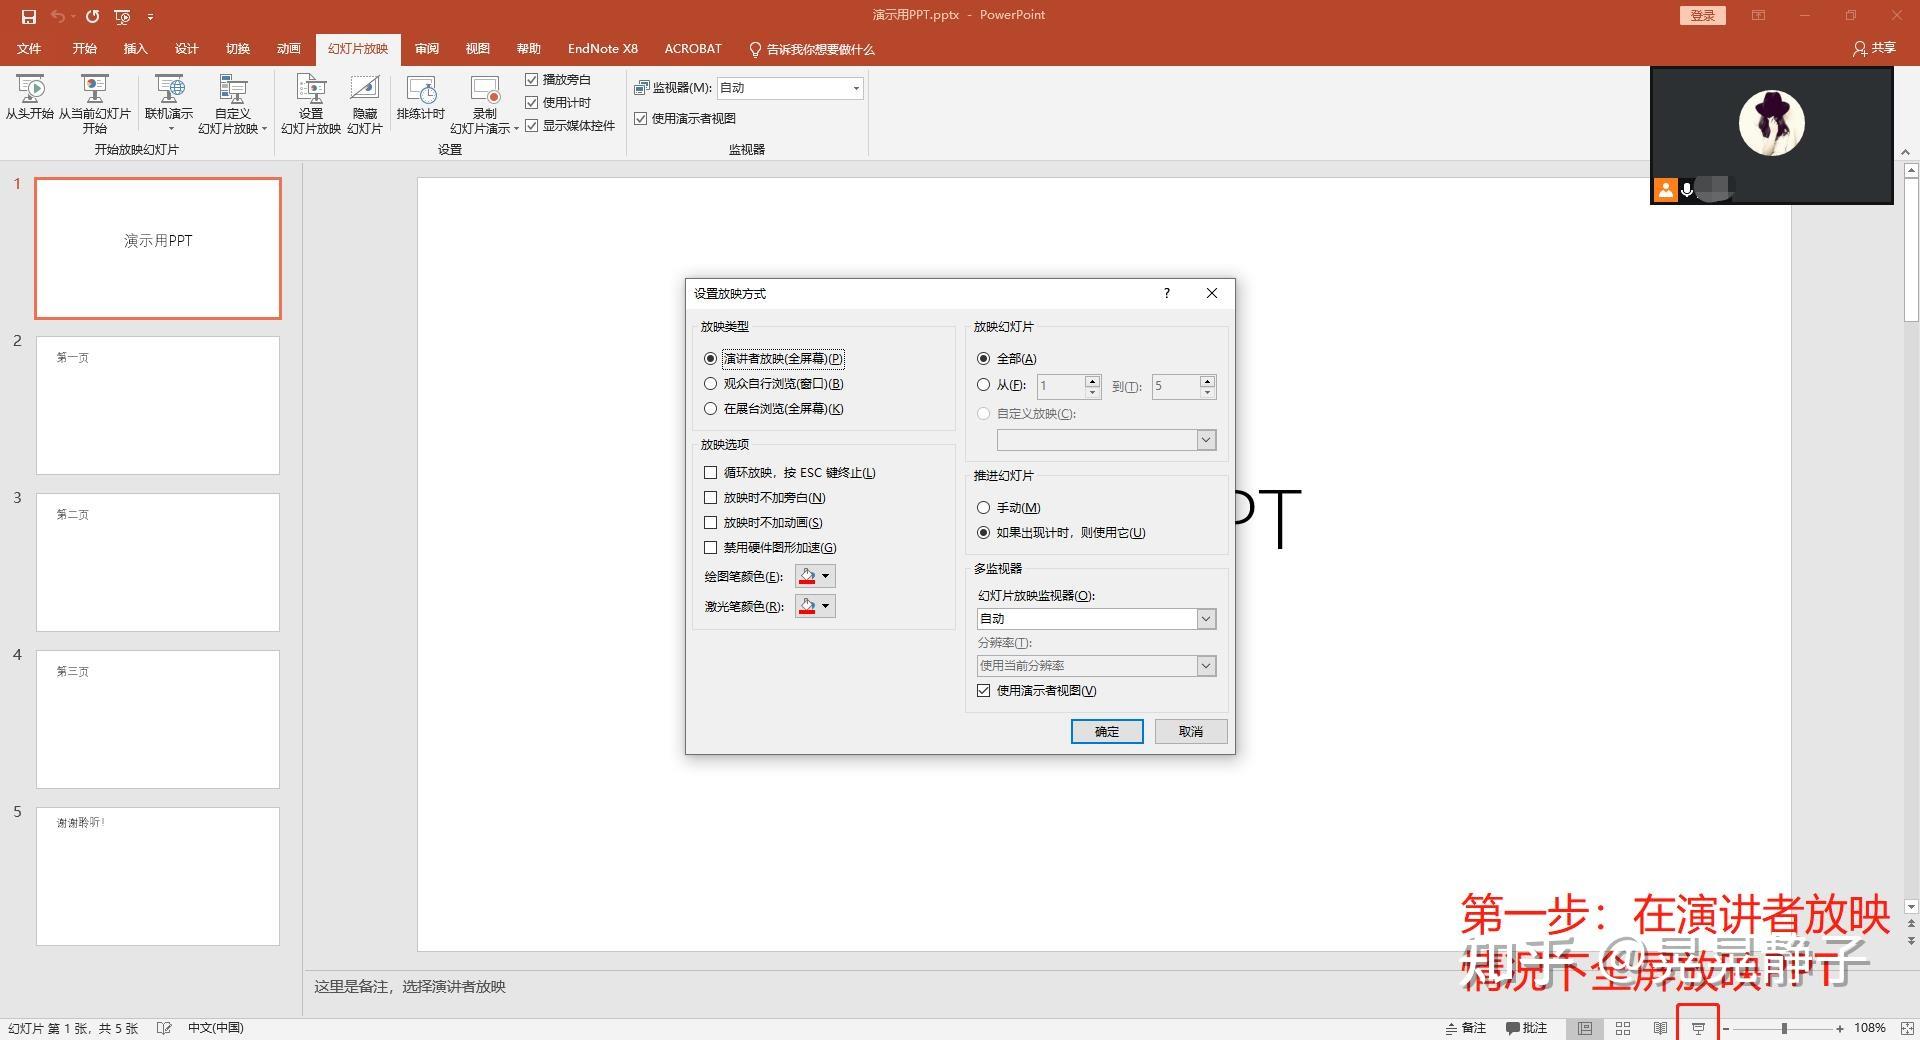Click zoom out minus icon in status bar
Image resolution: width=1920 pixels, height=1040 pixels.
point(1726,1028)
